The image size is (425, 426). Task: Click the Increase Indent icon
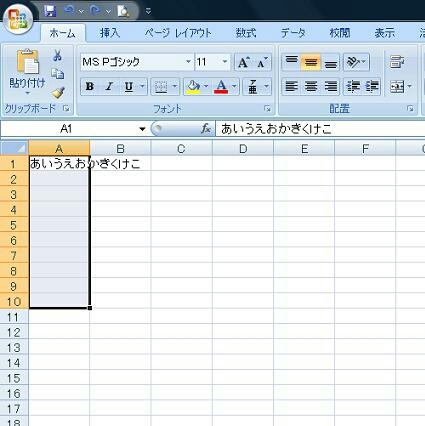[x=372, y=87]
